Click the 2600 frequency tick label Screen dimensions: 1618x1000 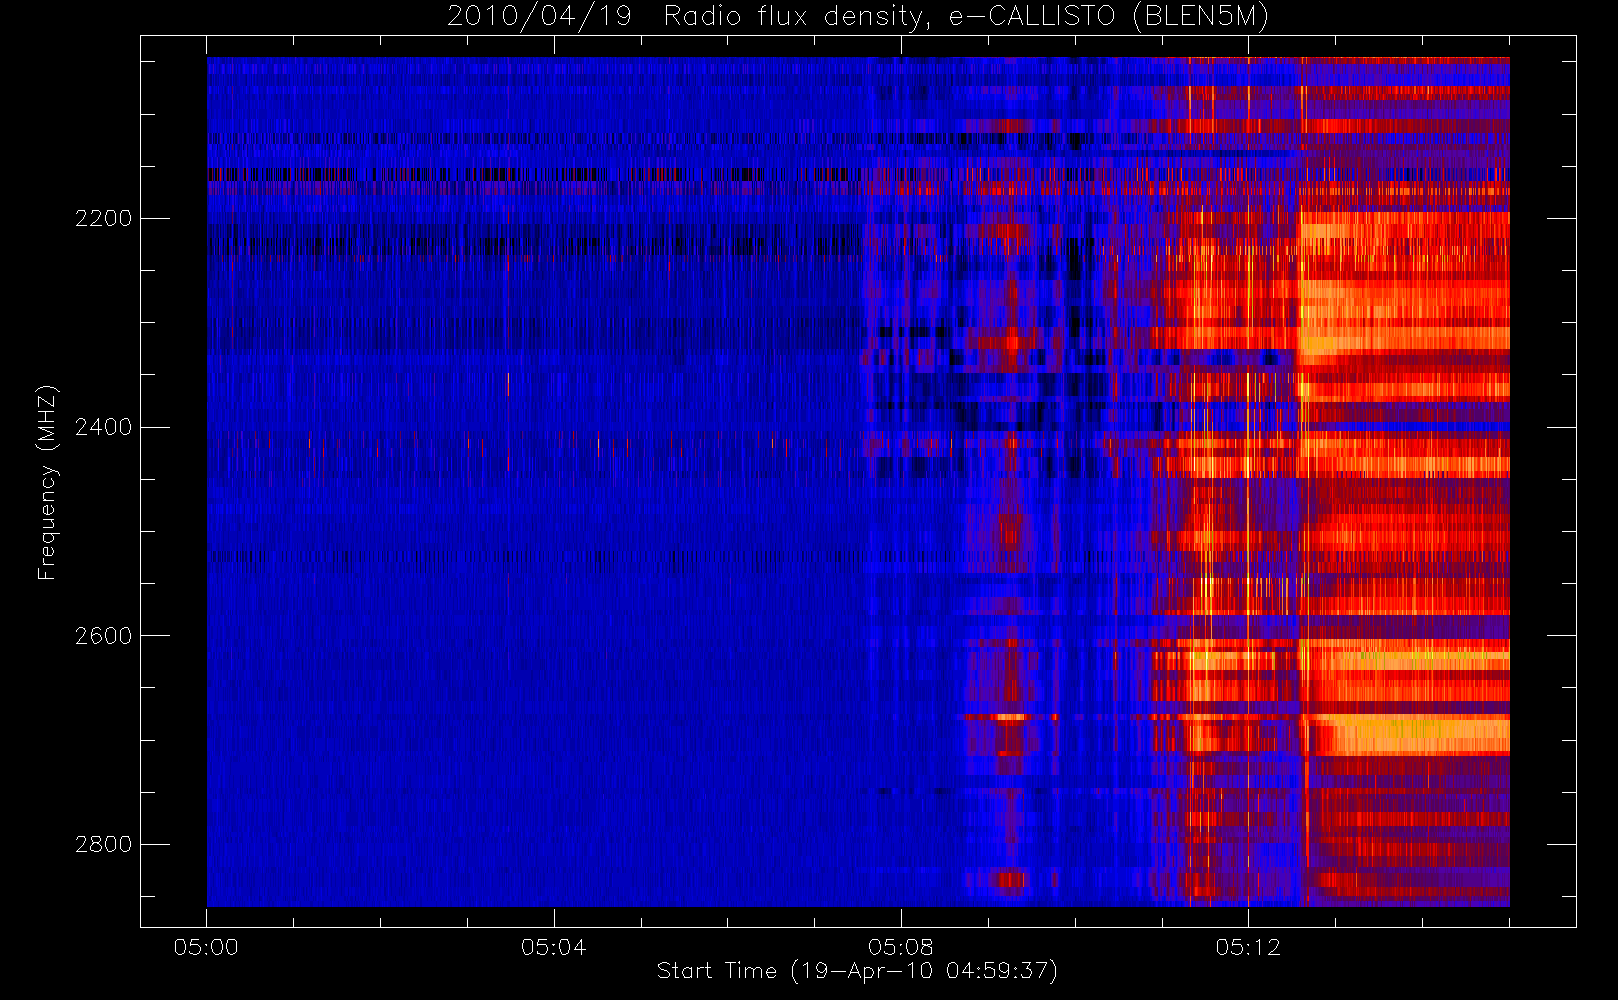point(103,636)
